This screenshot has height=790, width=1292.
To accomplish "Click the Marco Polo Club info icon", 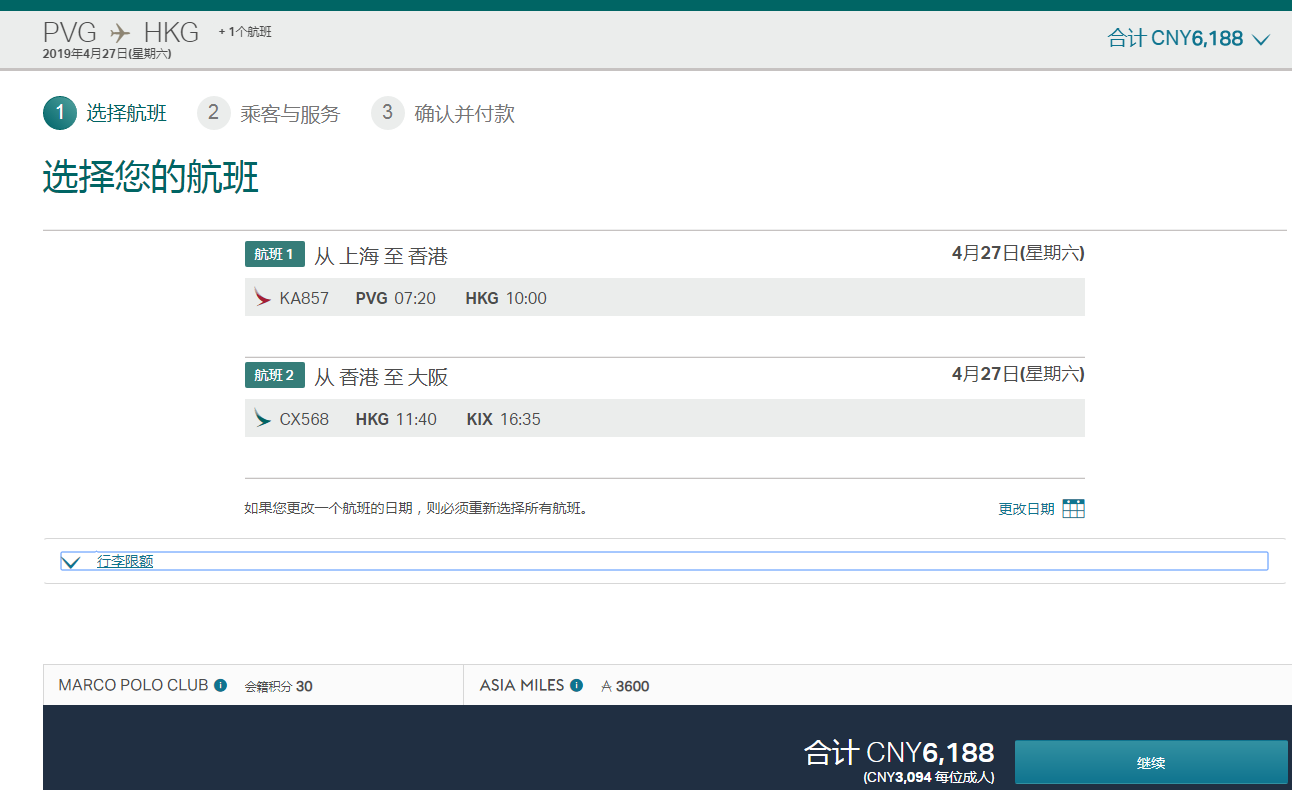I will click(220, 685).
